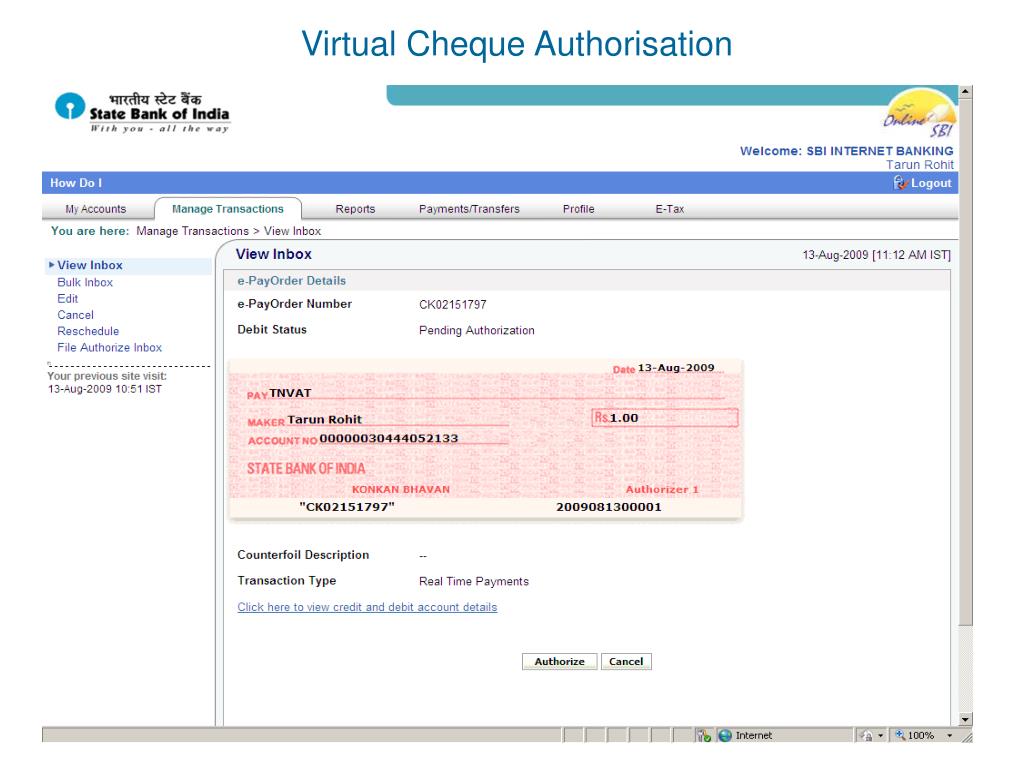
Task: Switch to the E-Tax tab
Action: (x=670, y=209)
